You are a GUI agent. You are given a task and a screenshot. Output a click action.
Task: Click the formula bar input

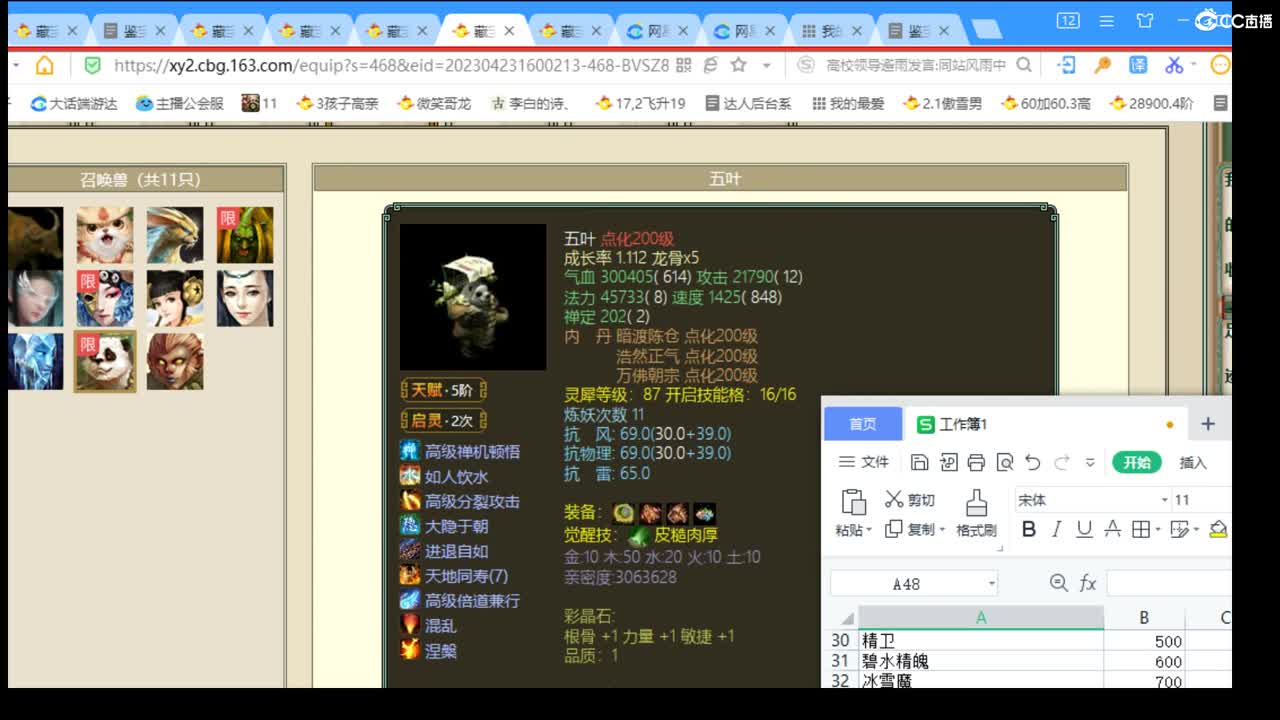click(1169, 583)
